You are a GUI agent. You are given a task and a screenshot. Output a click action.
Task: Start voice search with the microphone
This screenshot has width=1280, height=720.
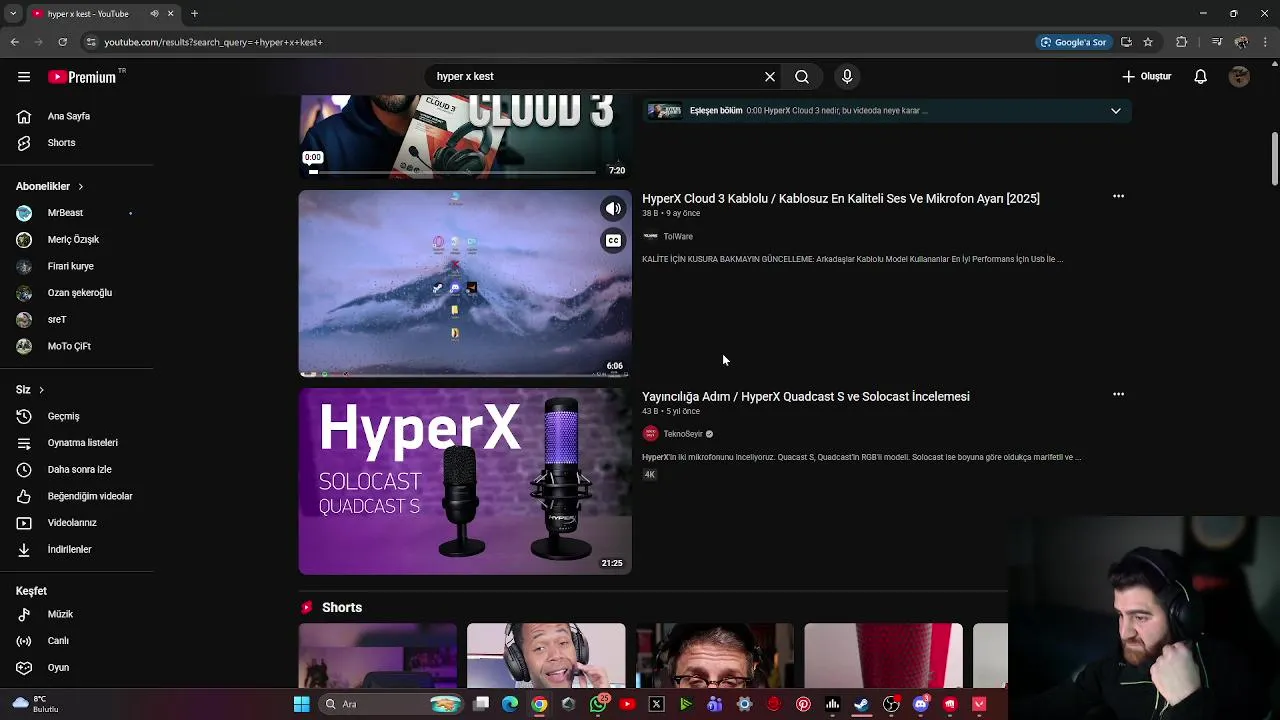[847, 76]
